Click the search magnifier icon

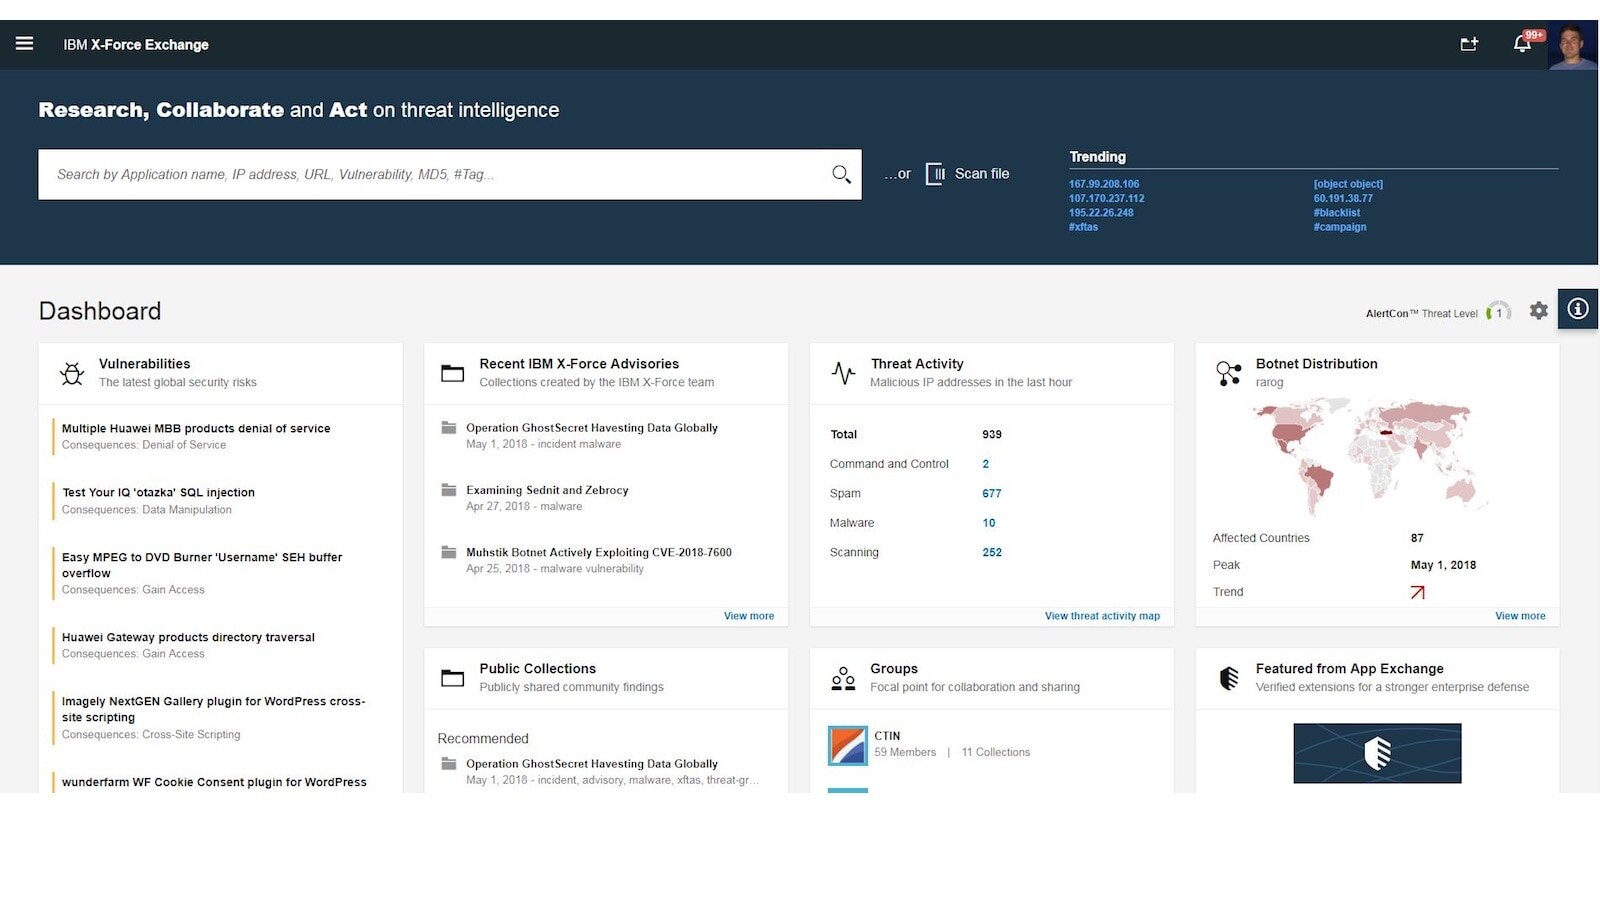(841, 174)
